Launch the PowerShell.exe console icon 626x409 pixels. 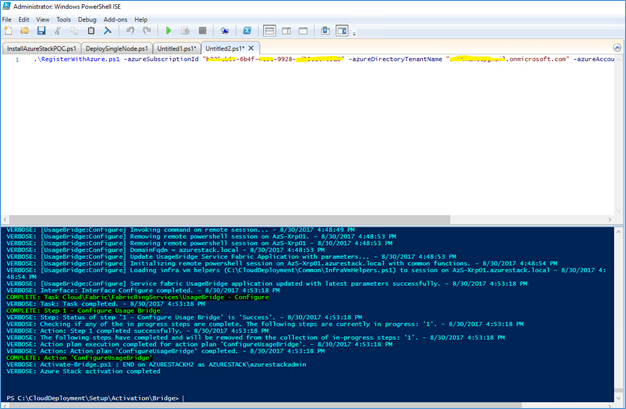[247, 31]
